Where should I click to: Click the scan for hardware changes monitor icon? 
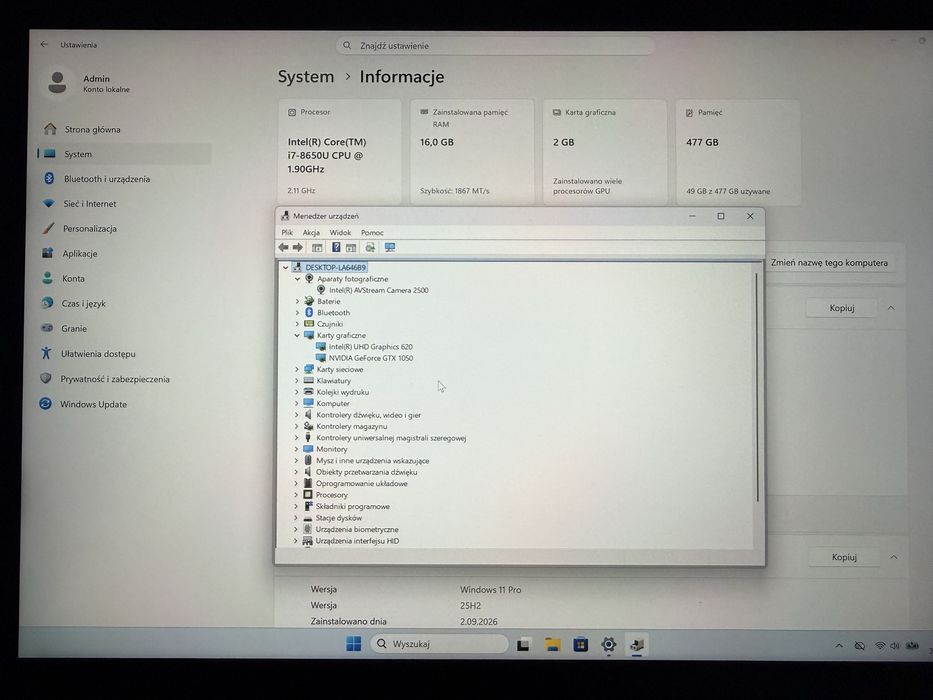click(390, 248)
